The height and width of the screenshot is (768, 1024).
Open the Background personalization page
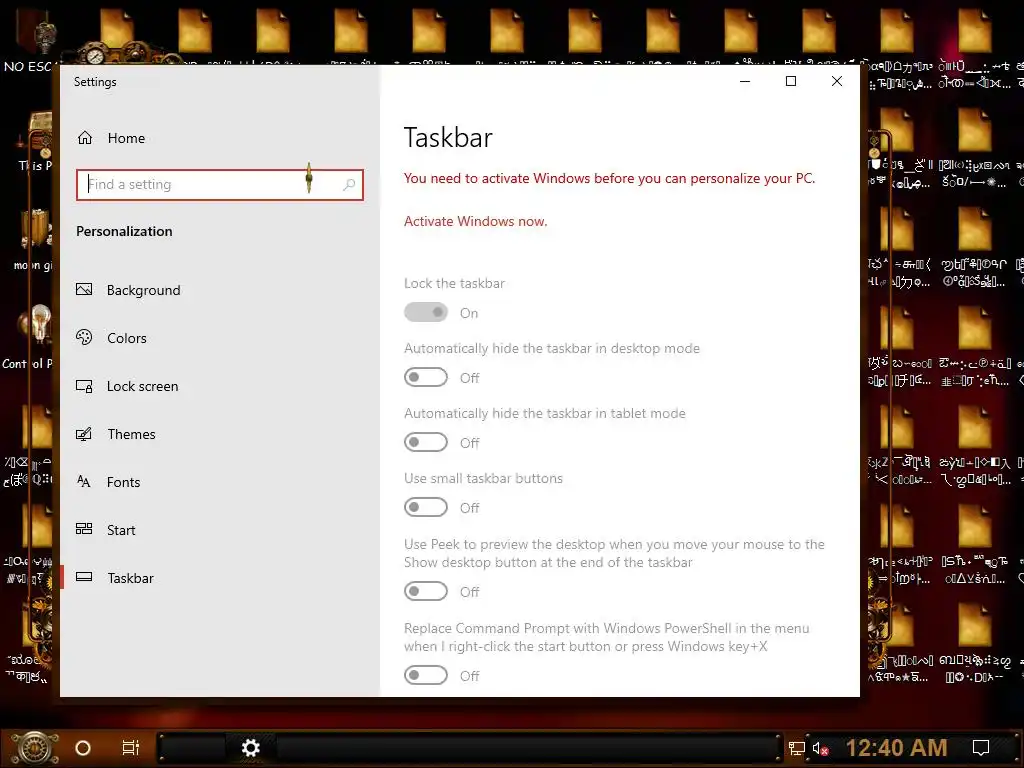click(144, 290)
